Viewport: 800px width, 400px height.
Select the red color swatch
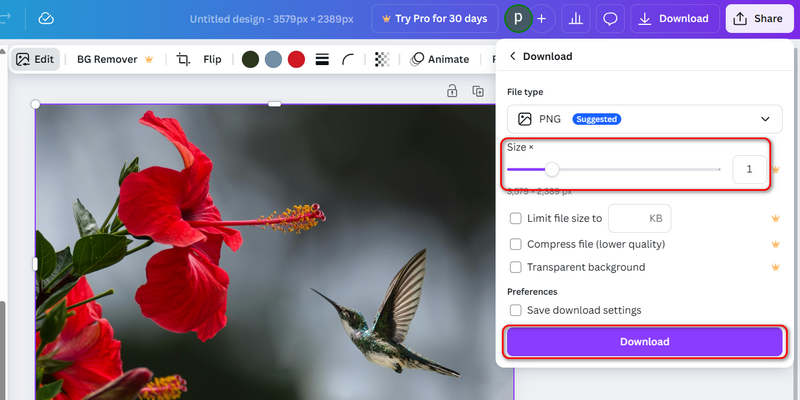(x=296, y=59)
